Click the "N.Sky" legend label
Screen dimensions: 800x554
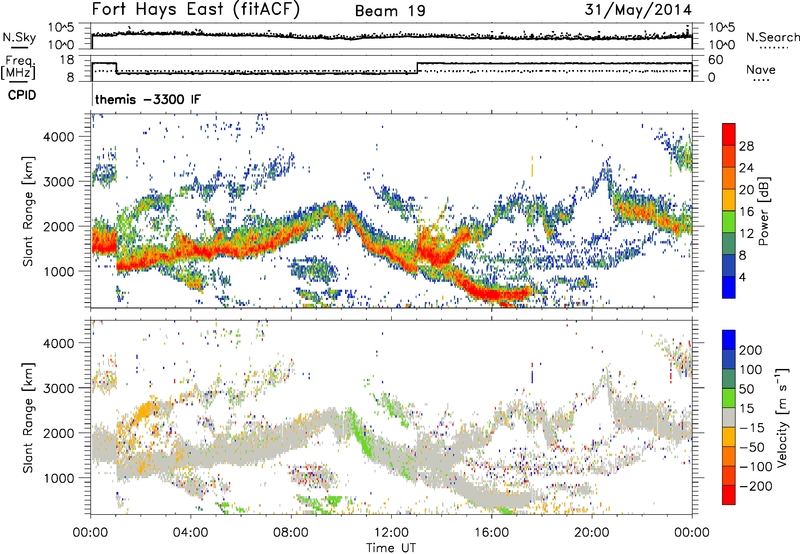pos(19,37)
